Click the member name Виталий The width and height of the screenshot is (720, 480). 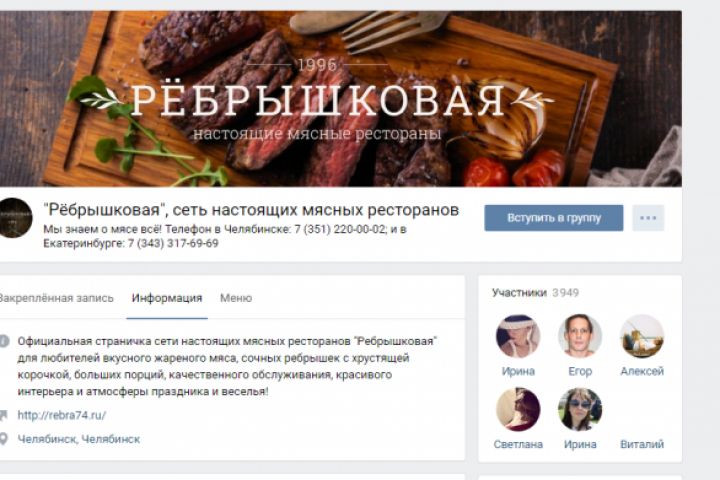point(642,444)
